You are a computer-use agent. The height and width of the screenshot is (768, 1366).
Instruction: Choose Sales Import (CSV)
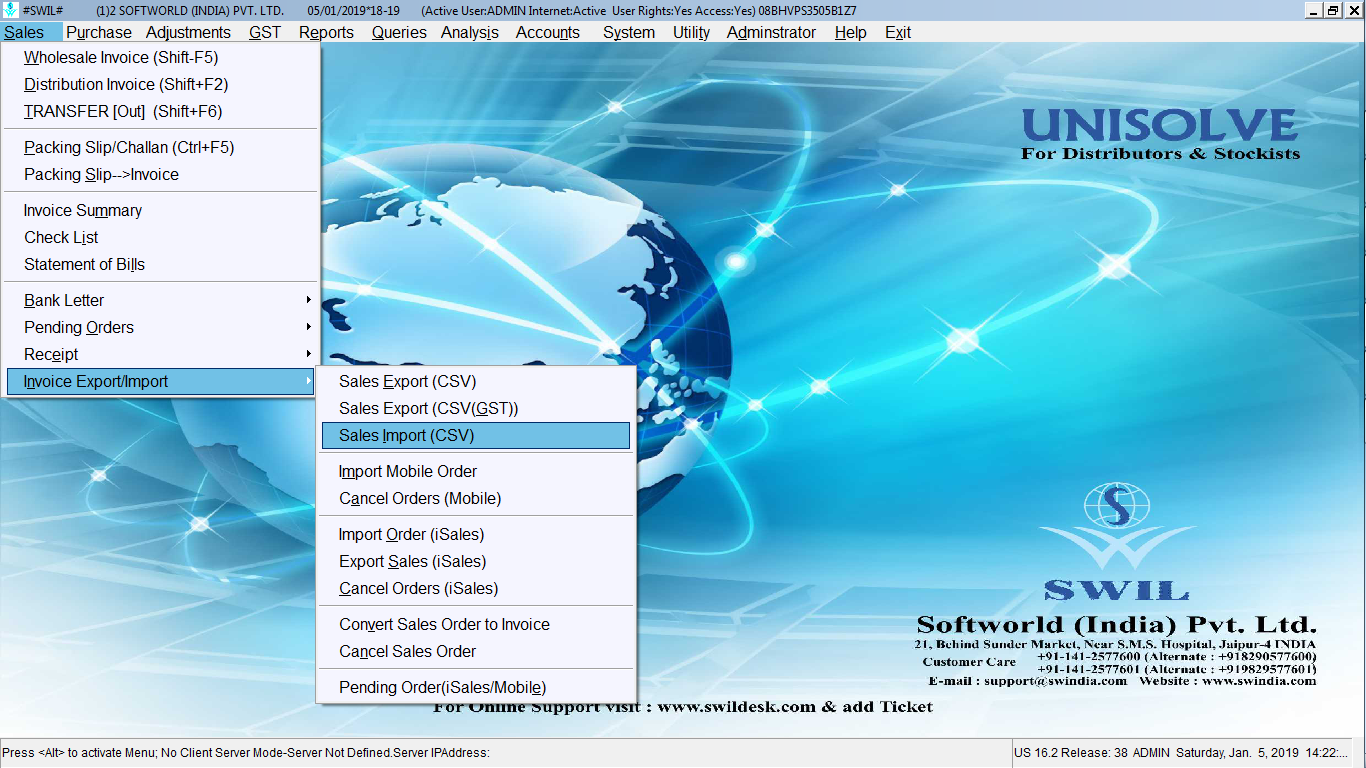(x=476, y=436)
